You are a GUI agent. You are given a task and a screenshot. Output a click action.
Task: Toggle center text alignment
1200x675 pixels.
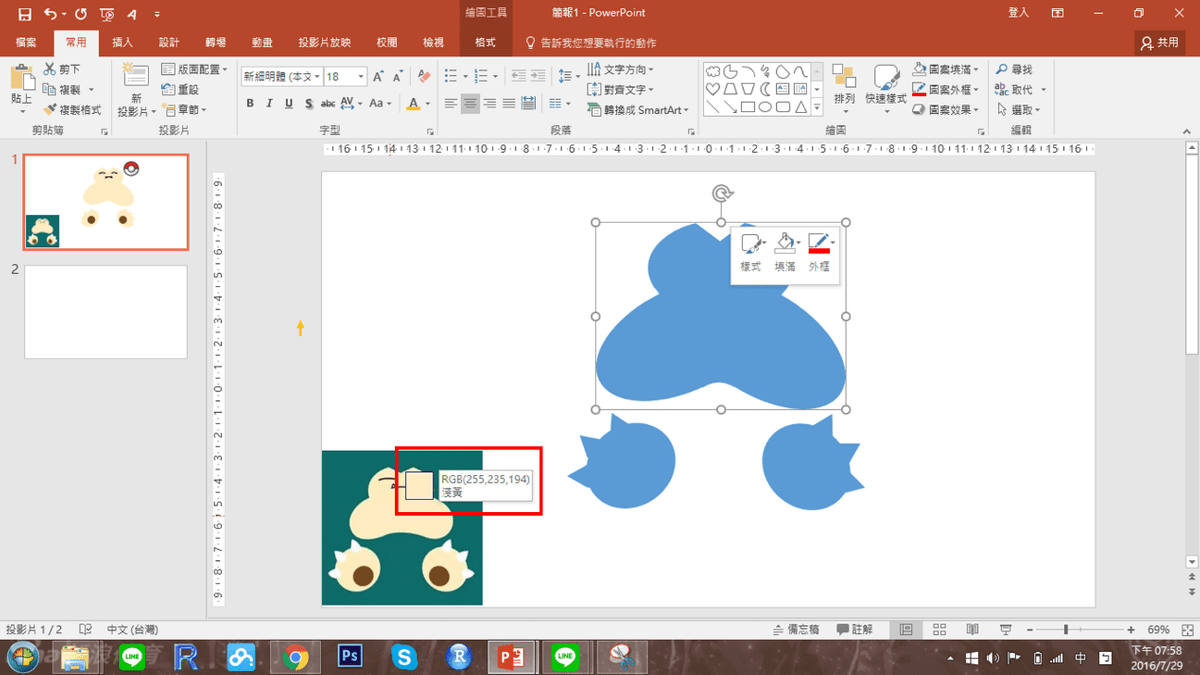point(470,103)
